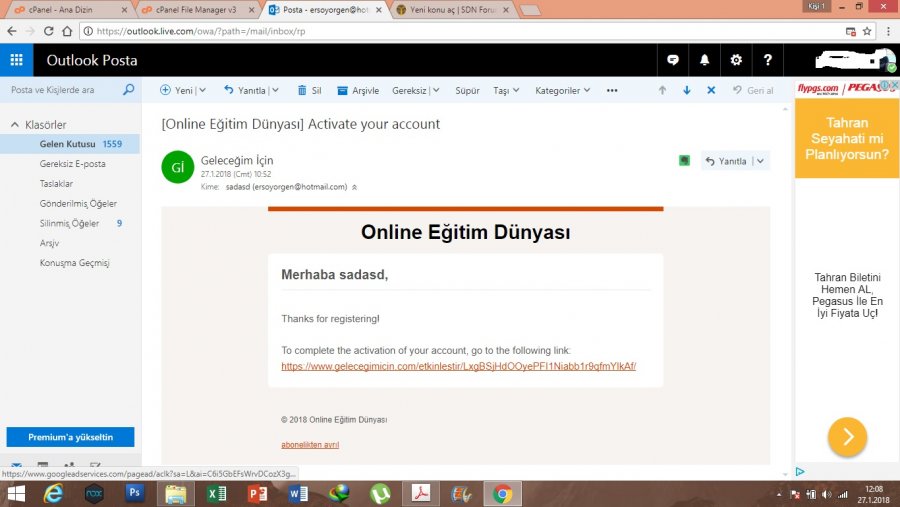Go to next message down arrow

click(686, 90)
